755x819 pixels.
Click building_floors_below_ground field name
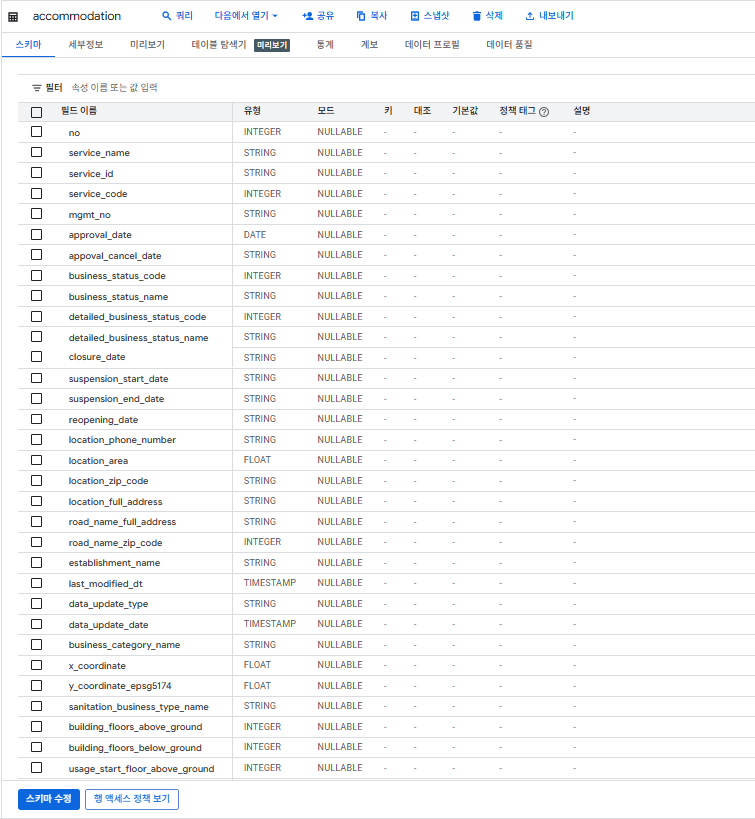tap(135, 747)
